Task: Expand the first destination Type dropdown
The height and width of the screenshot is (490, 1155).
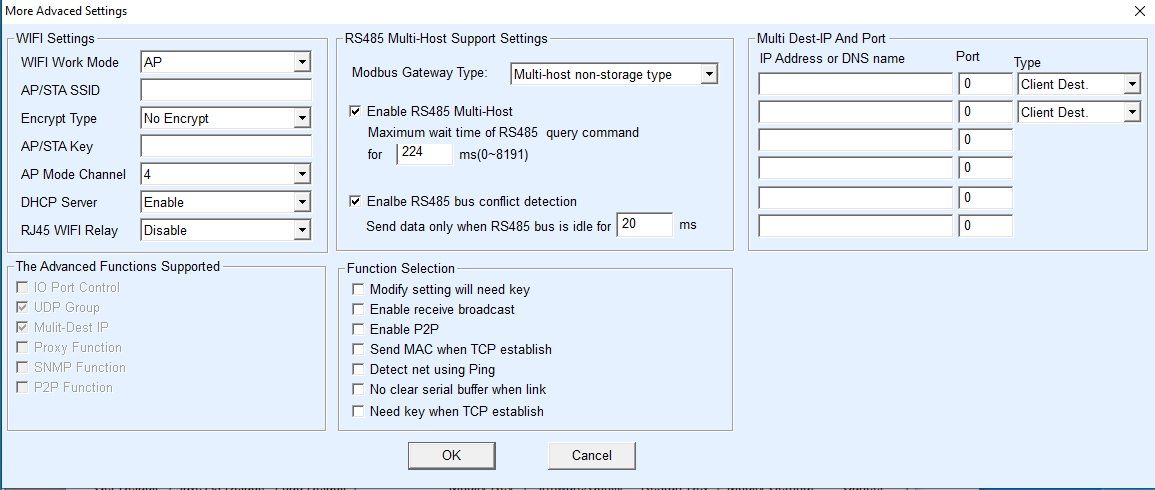Action: tap(1079, 84)
